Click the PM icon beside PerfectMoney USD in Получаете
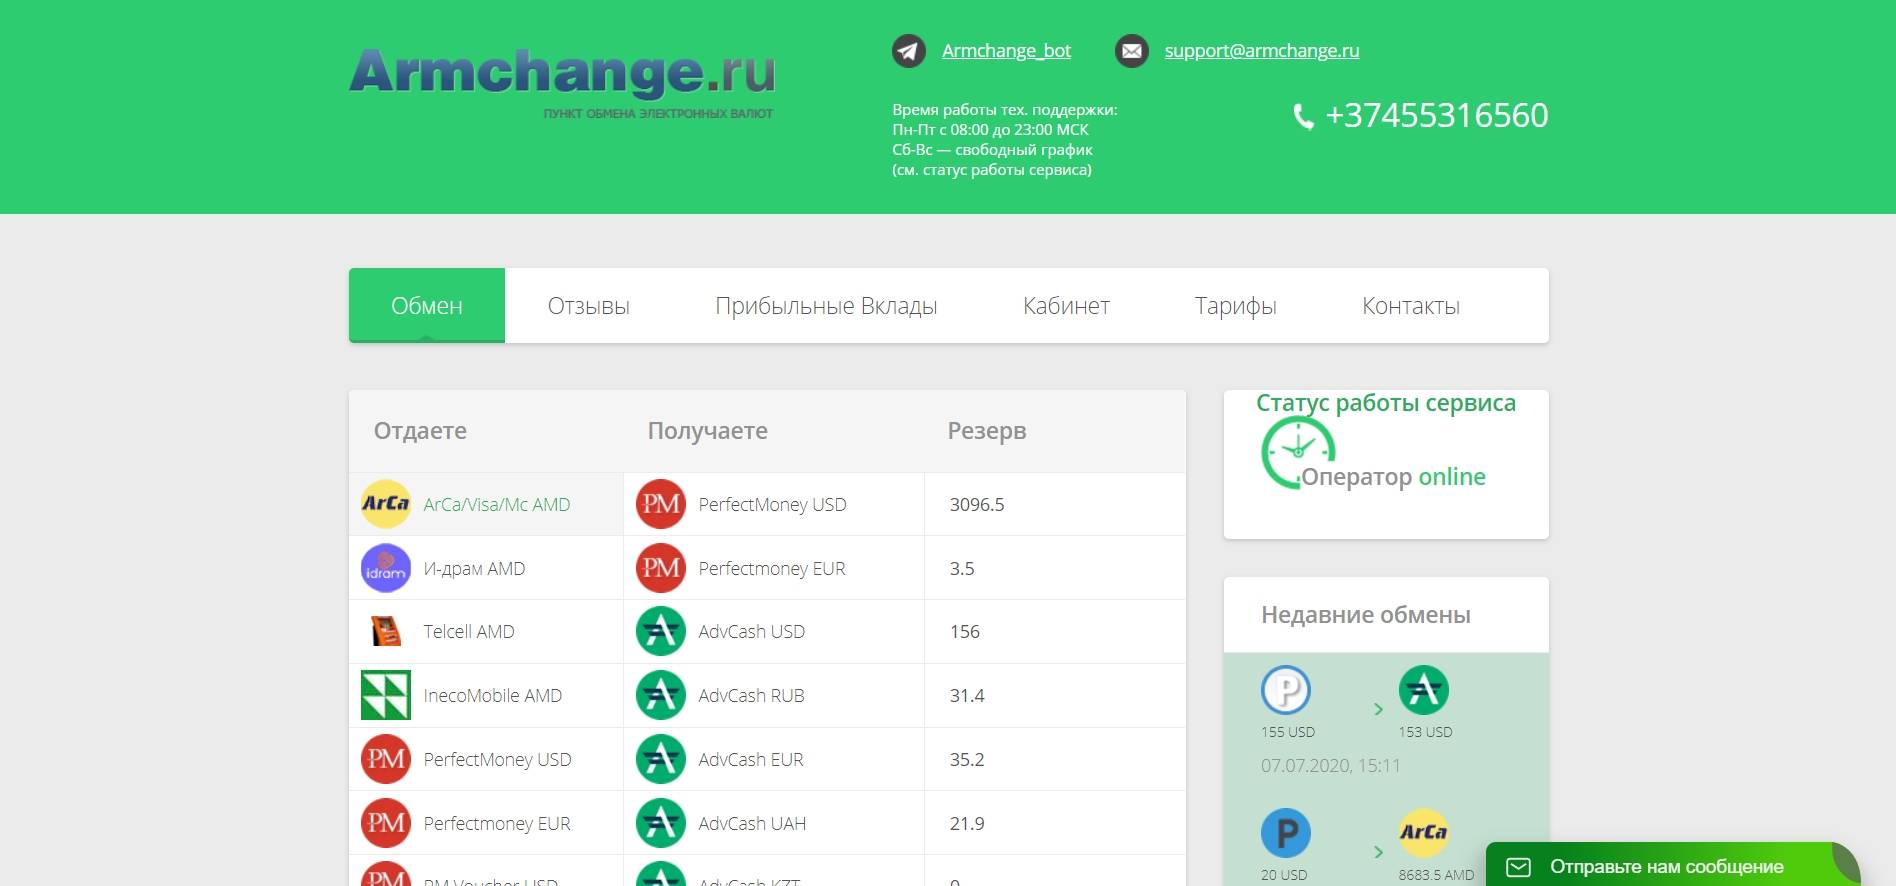The image size is (1896, 886). click(x=661, y=504)
